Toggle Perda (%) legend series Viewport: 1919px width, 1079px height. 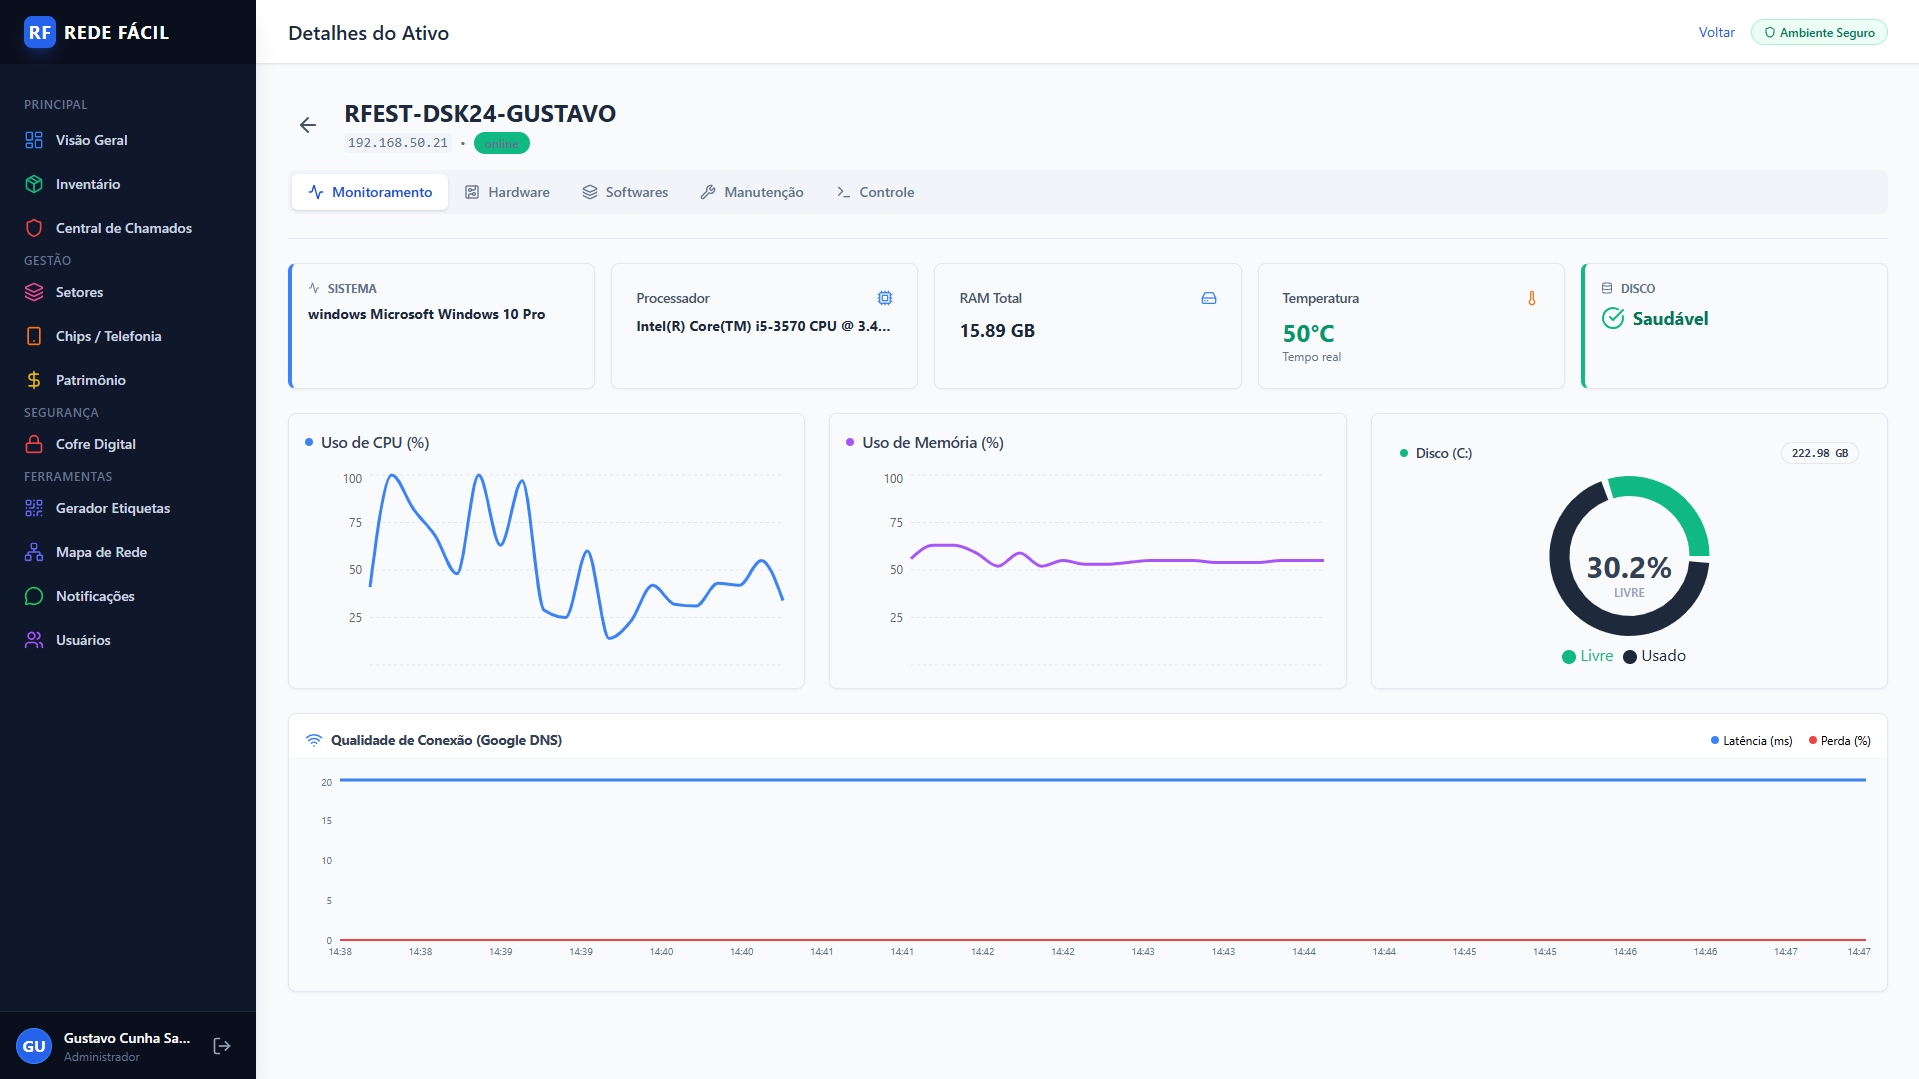tap(1840, 741)
